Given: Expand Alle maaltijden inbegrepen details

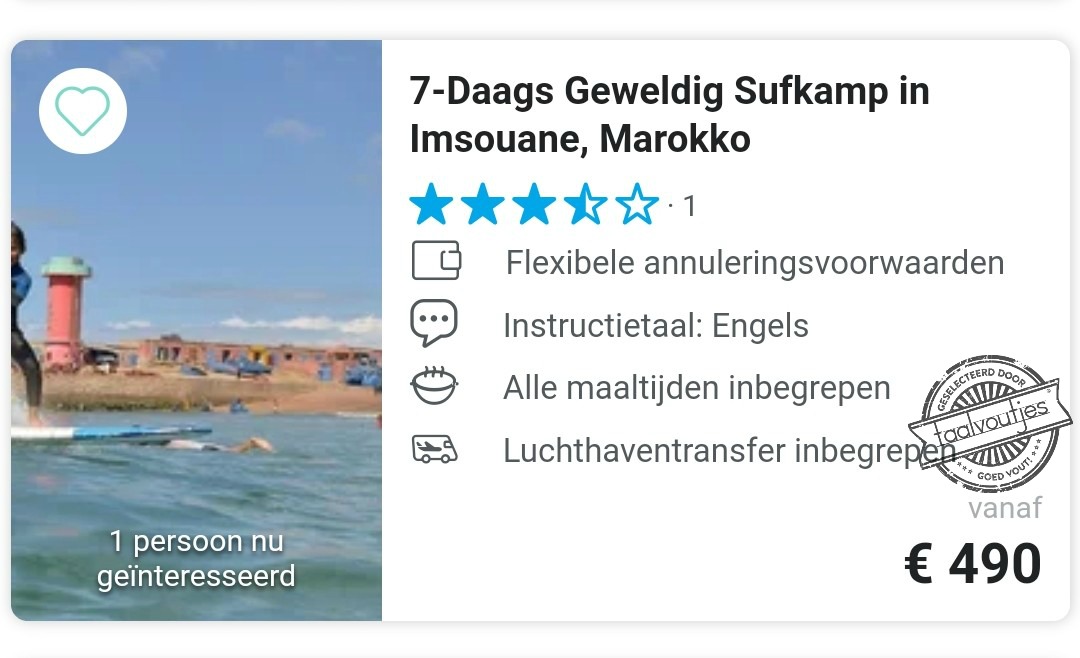Looking at the screenshot, I should [x=698, y=387].
